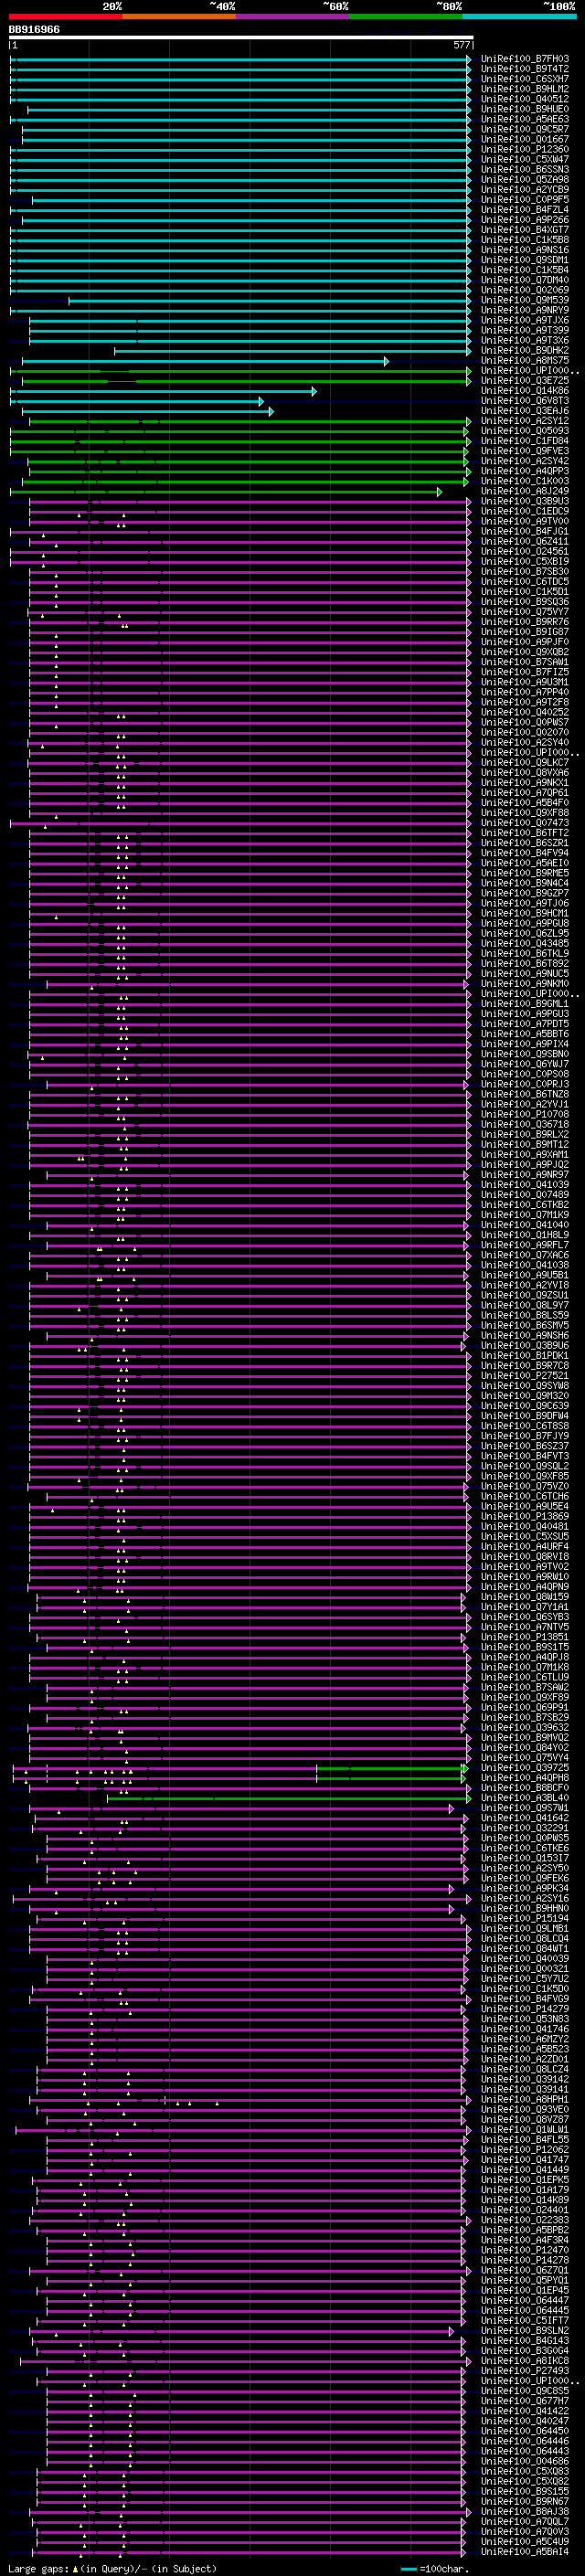Click the 577 query length marker

(x=461, y=46)
